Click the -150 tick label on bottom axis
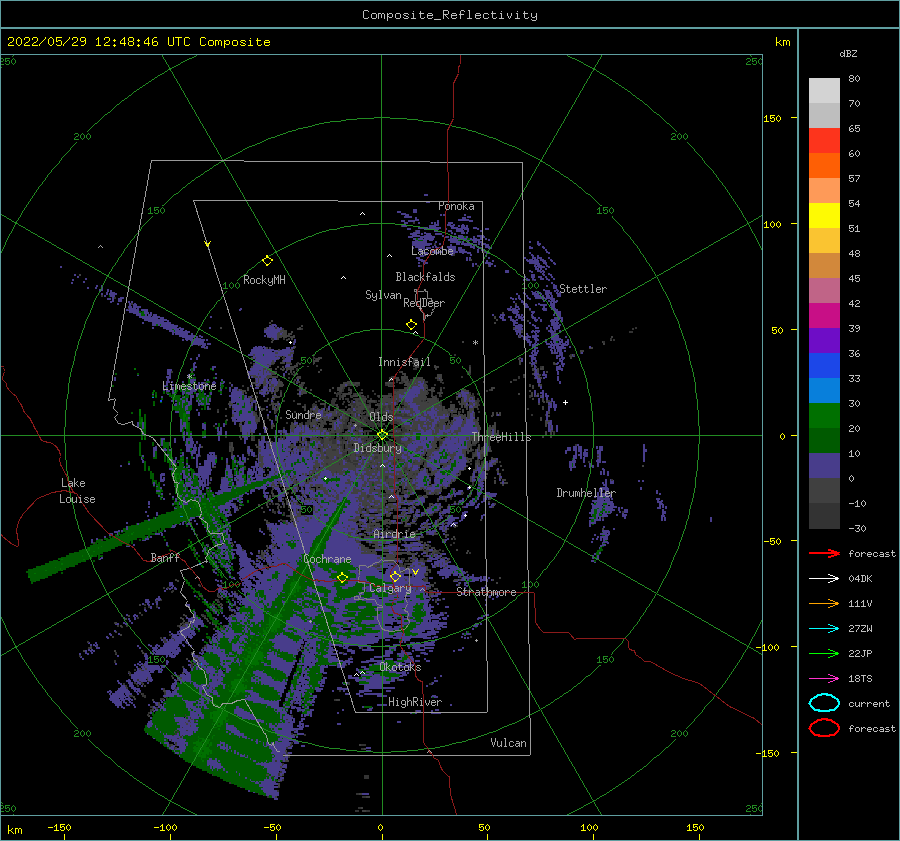The image size is (900, 841). 59,828
